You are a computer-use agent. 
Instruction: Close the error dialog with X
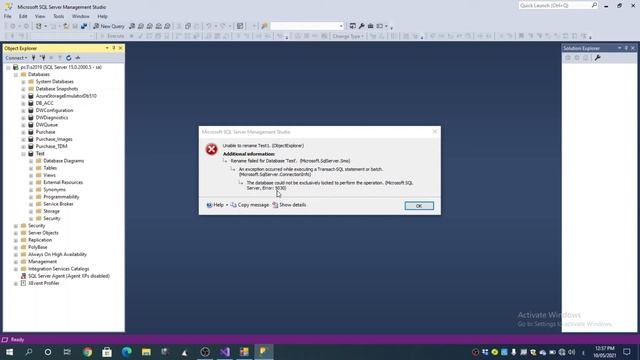[x=434, y=131]
